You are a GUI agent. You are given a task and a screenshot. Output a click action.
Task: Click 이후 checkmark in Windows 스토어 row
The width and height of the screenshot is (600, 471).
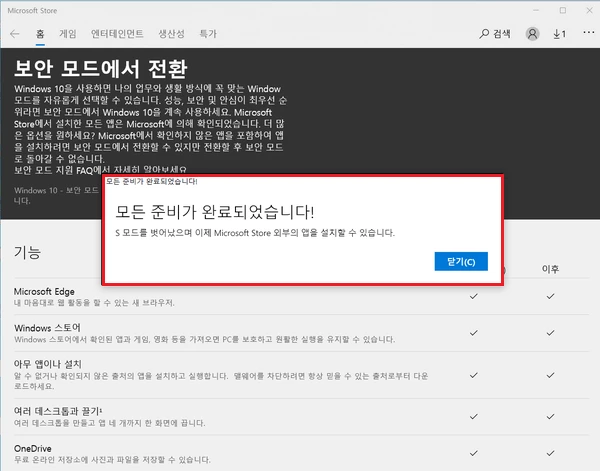(x=550, y=333)
